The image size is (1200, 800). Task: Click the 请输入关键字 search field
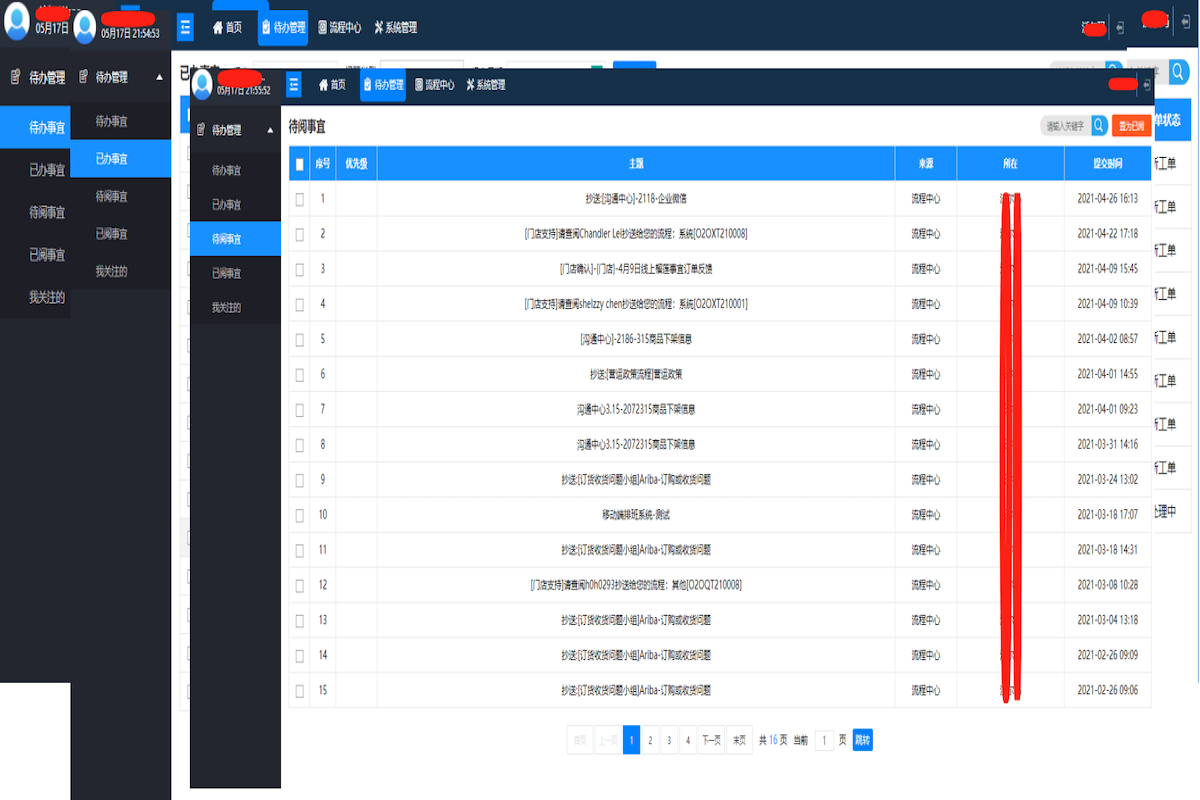(x=1064, y=126)
